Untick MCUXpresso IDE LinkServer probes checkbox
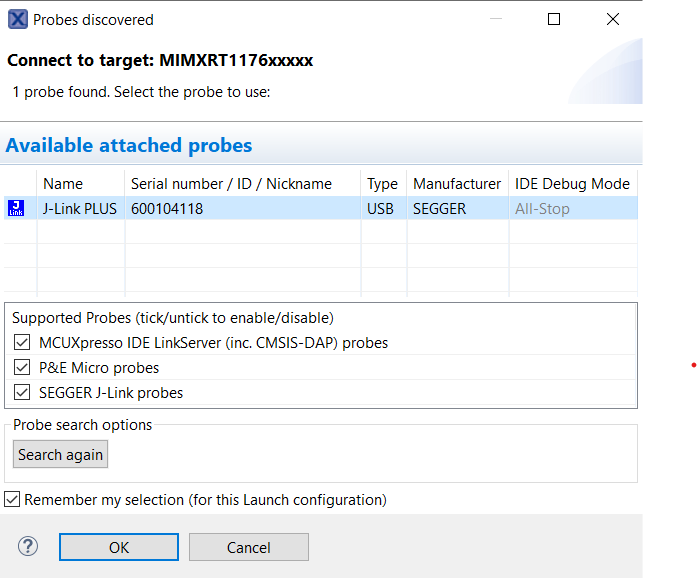697x578 pixels. (x=23, y=343)
